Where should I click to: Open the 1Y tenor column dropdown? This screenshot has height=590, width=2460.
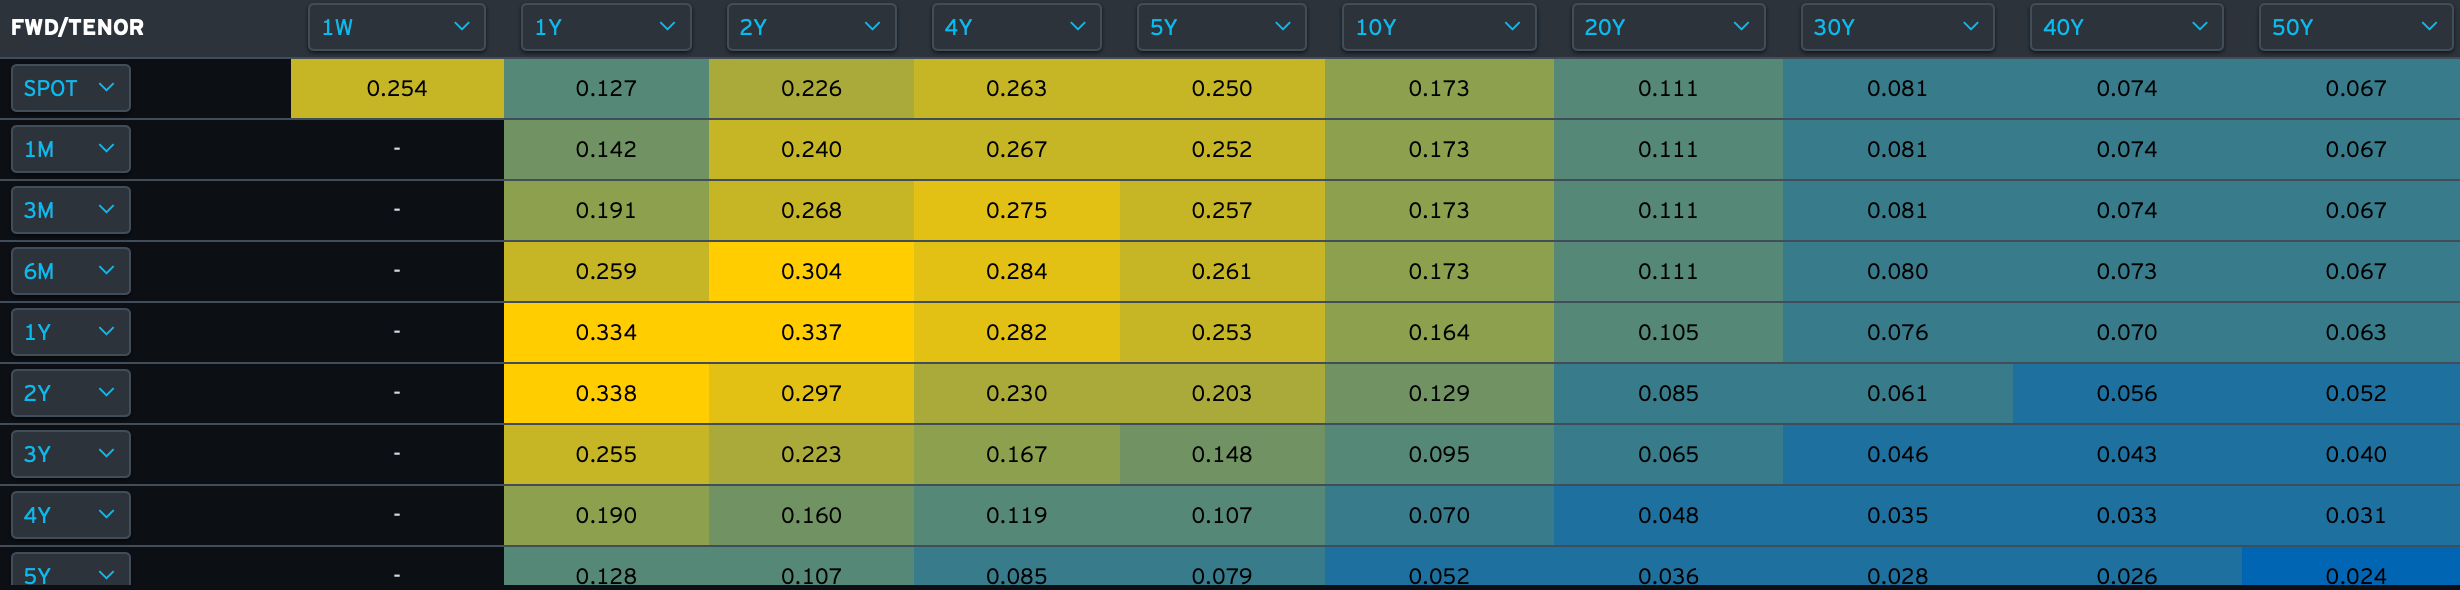606,27
